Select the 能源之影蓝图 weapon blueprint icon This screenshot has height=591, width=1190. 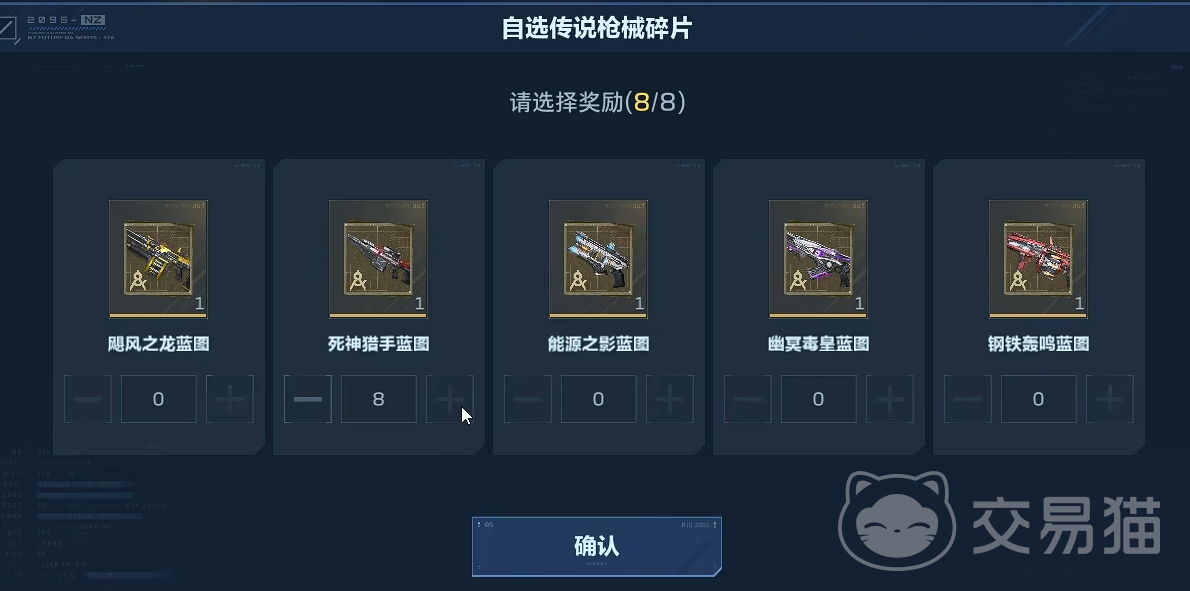click(598, 259)
